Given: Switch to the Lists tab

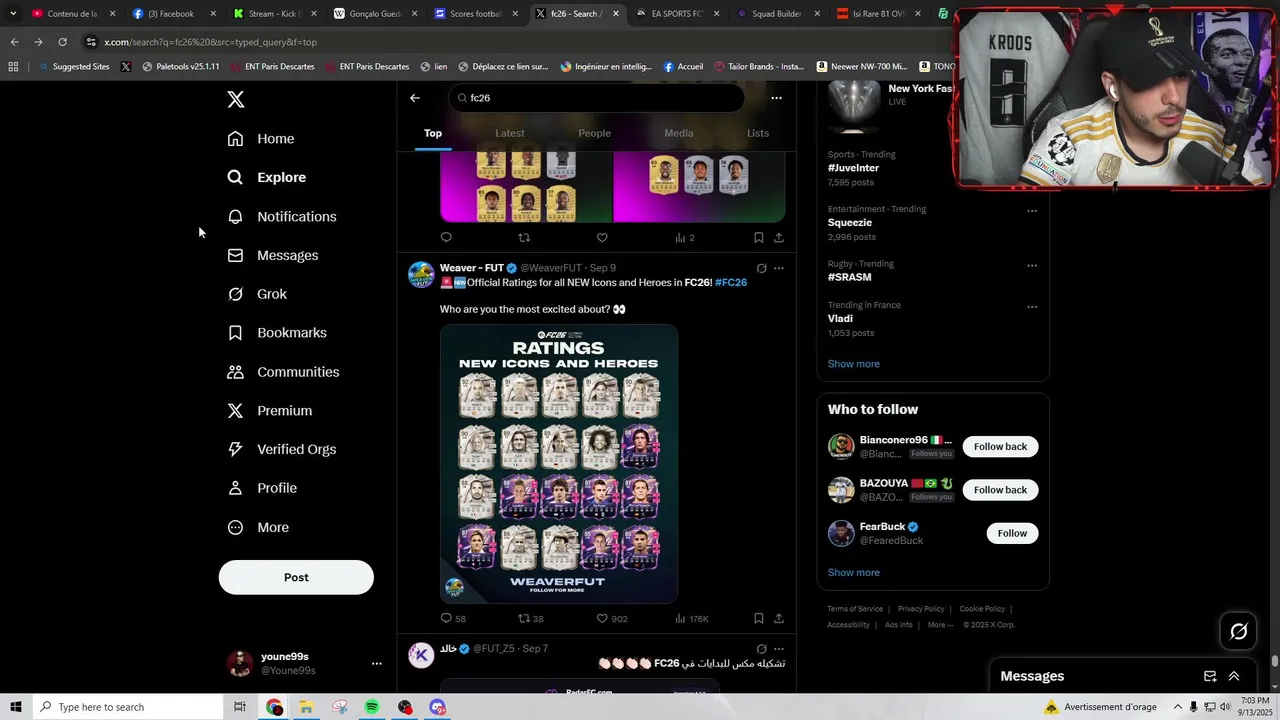Looking at the screenshot, I should coord(758,133).
